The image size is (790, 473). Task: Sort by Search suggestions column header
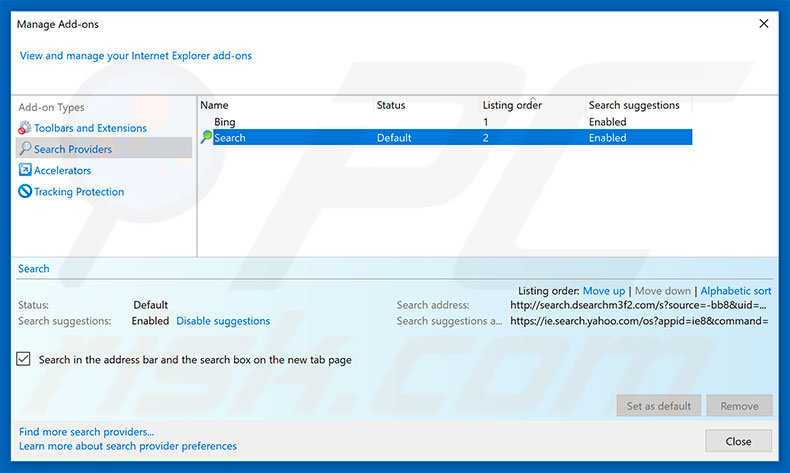634,105
